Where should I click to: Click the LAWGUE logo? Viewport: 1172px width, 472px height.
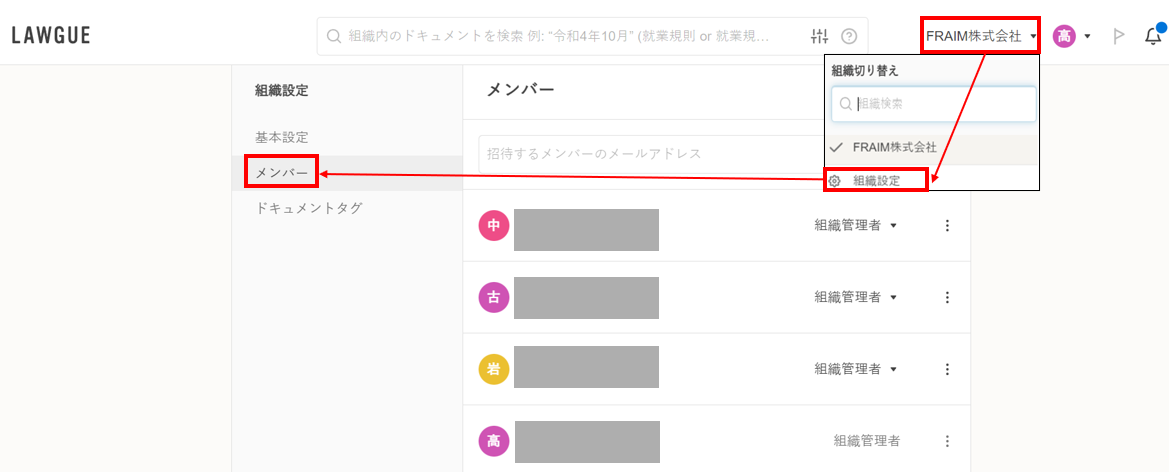[x=51, y=36]
